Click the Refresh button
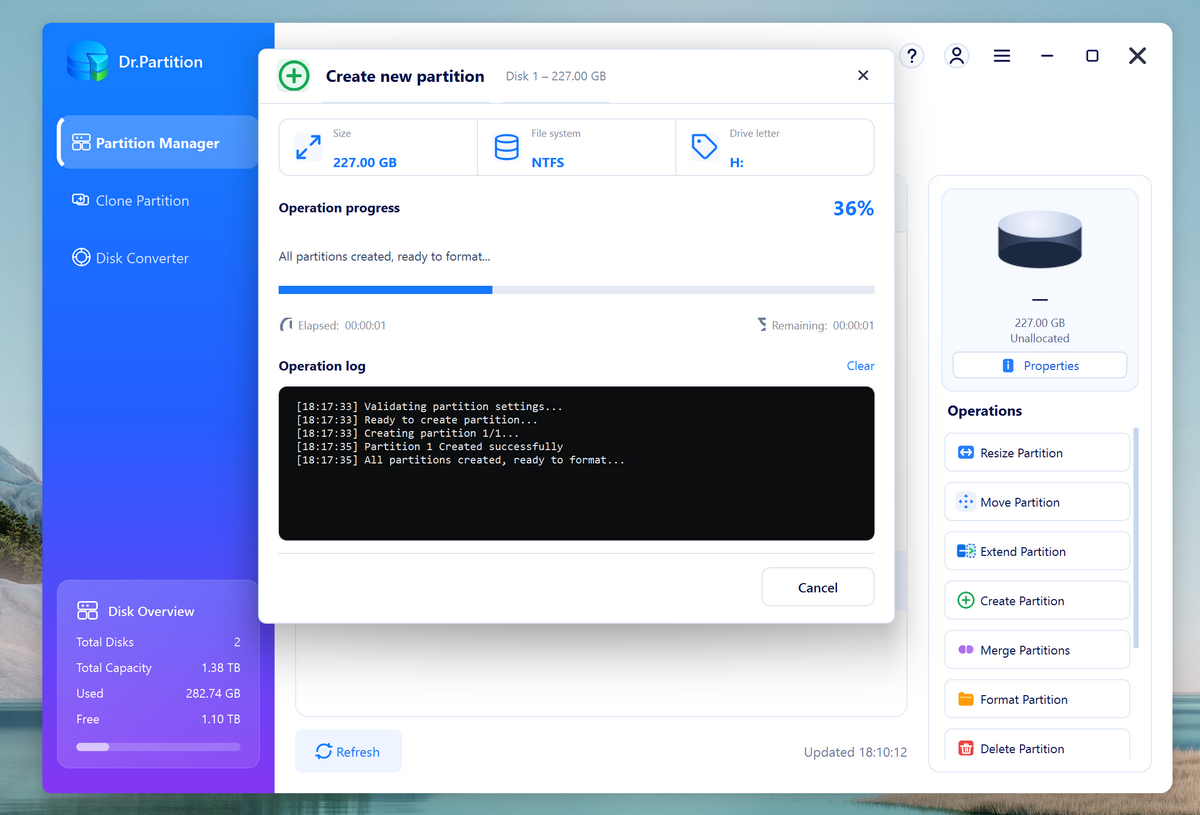This screenshot has height=815, width=1200. click(348, 752)
